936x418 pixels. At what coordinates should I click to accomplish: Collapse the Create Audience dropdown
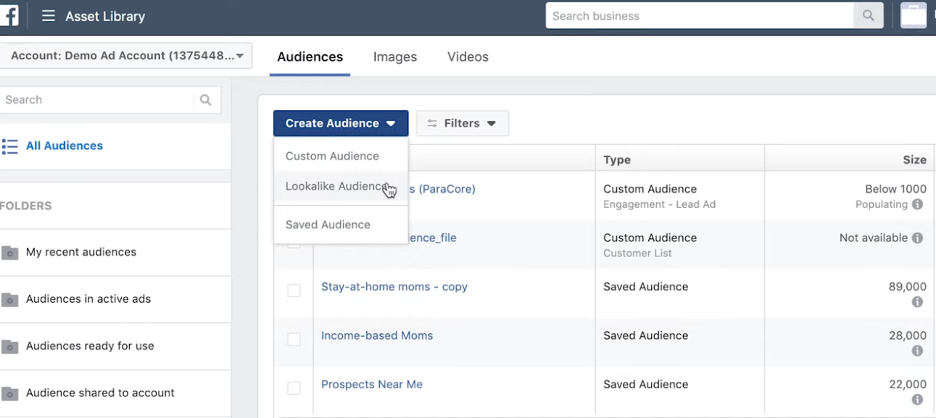point(341,123)
